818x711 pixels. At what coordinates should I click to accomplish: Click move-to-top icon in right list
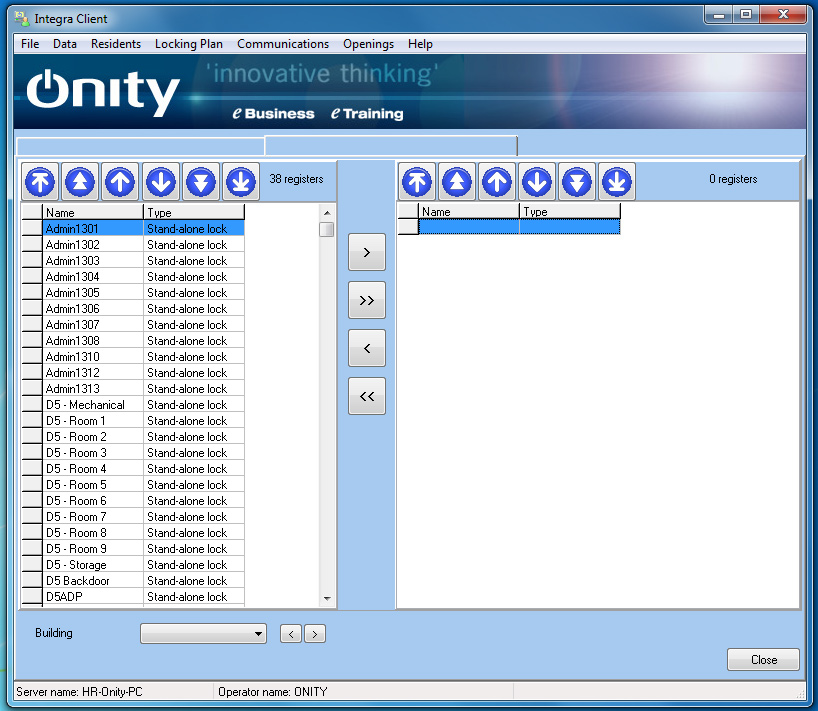(417, 182)
